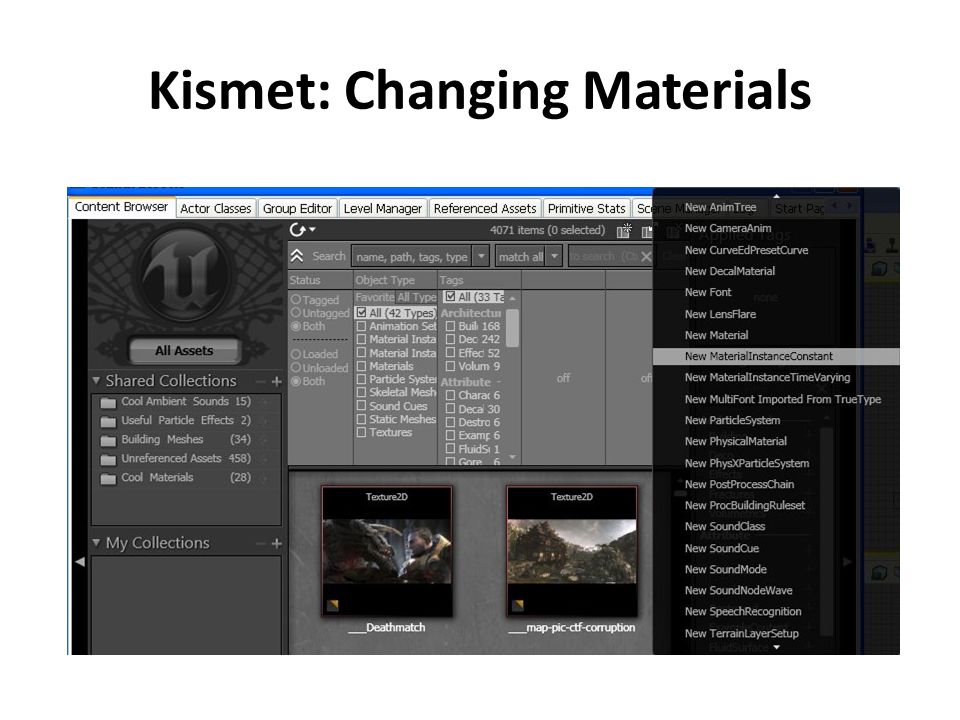Check the Textures object type filter

(361, 432)
